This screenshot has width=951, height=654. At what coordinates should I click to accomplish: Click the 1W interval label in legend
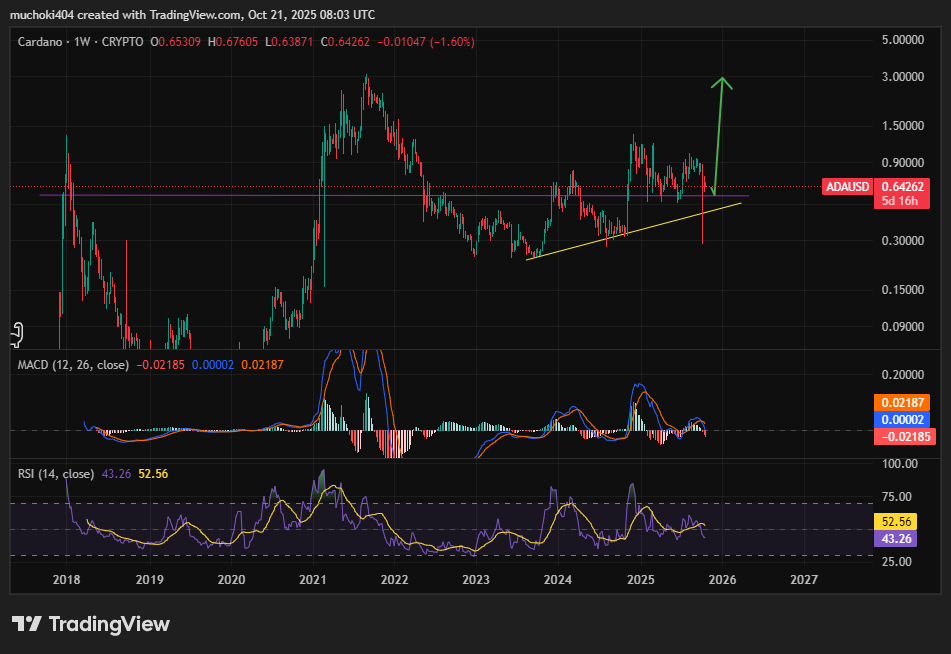(x=83, y=42)
